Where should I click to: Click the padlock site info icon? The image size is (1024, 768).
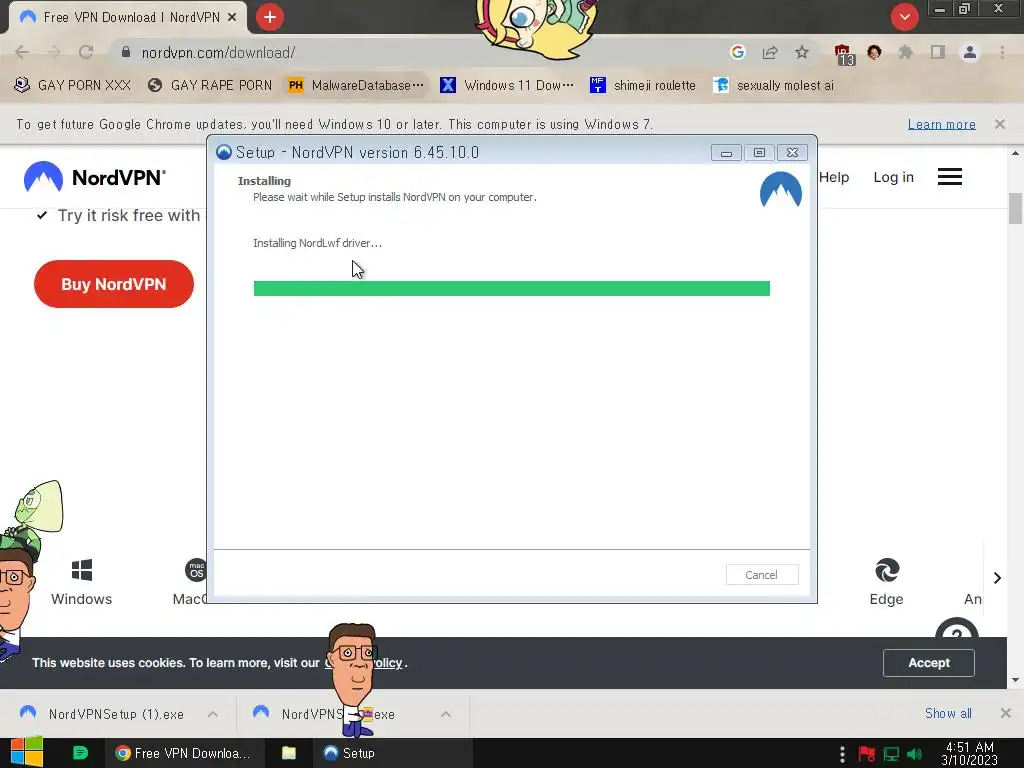(x=126, y=52)
